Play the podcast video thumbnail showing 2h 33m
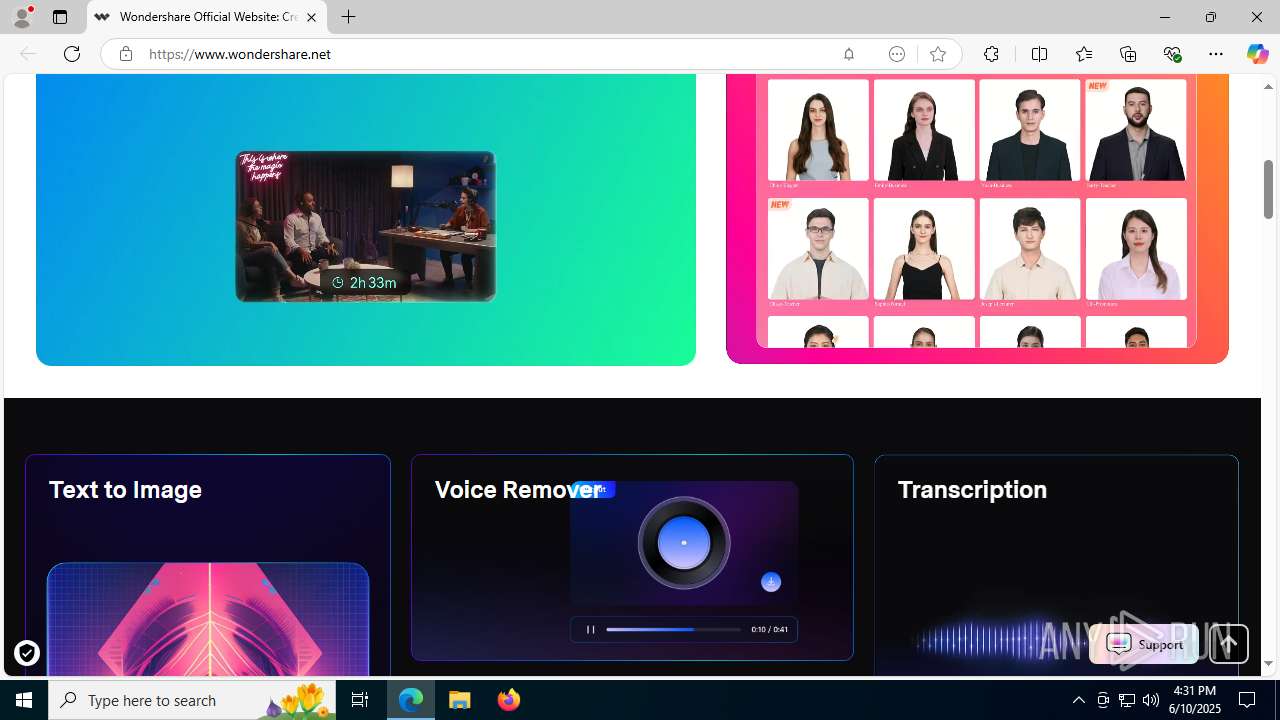This screenshot has height=720, width=1280. tap(365, 226)
